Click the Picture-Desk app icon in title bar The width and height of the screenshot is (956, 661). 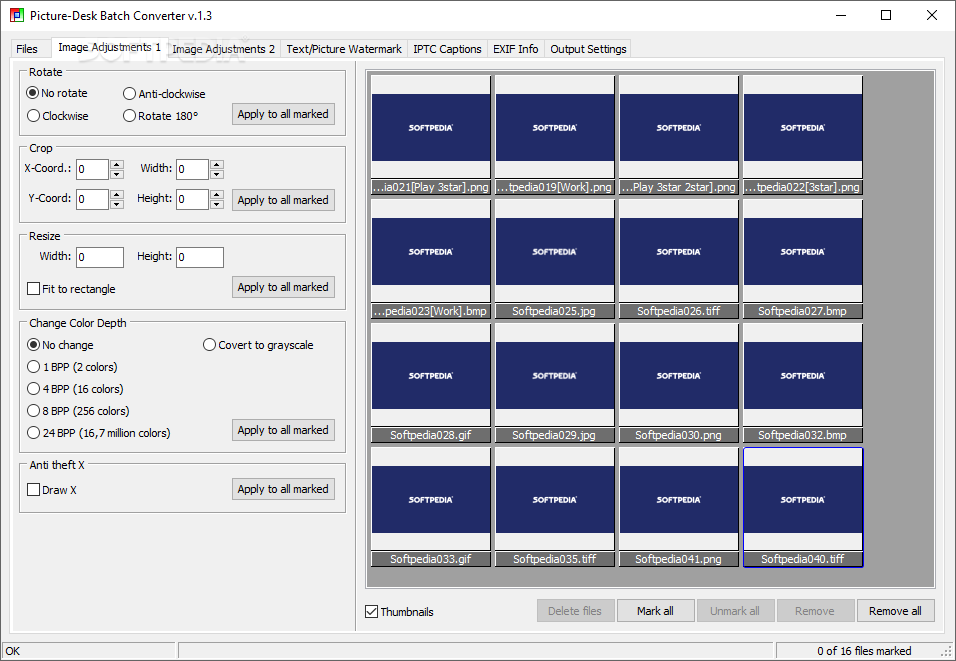(17, 15)
